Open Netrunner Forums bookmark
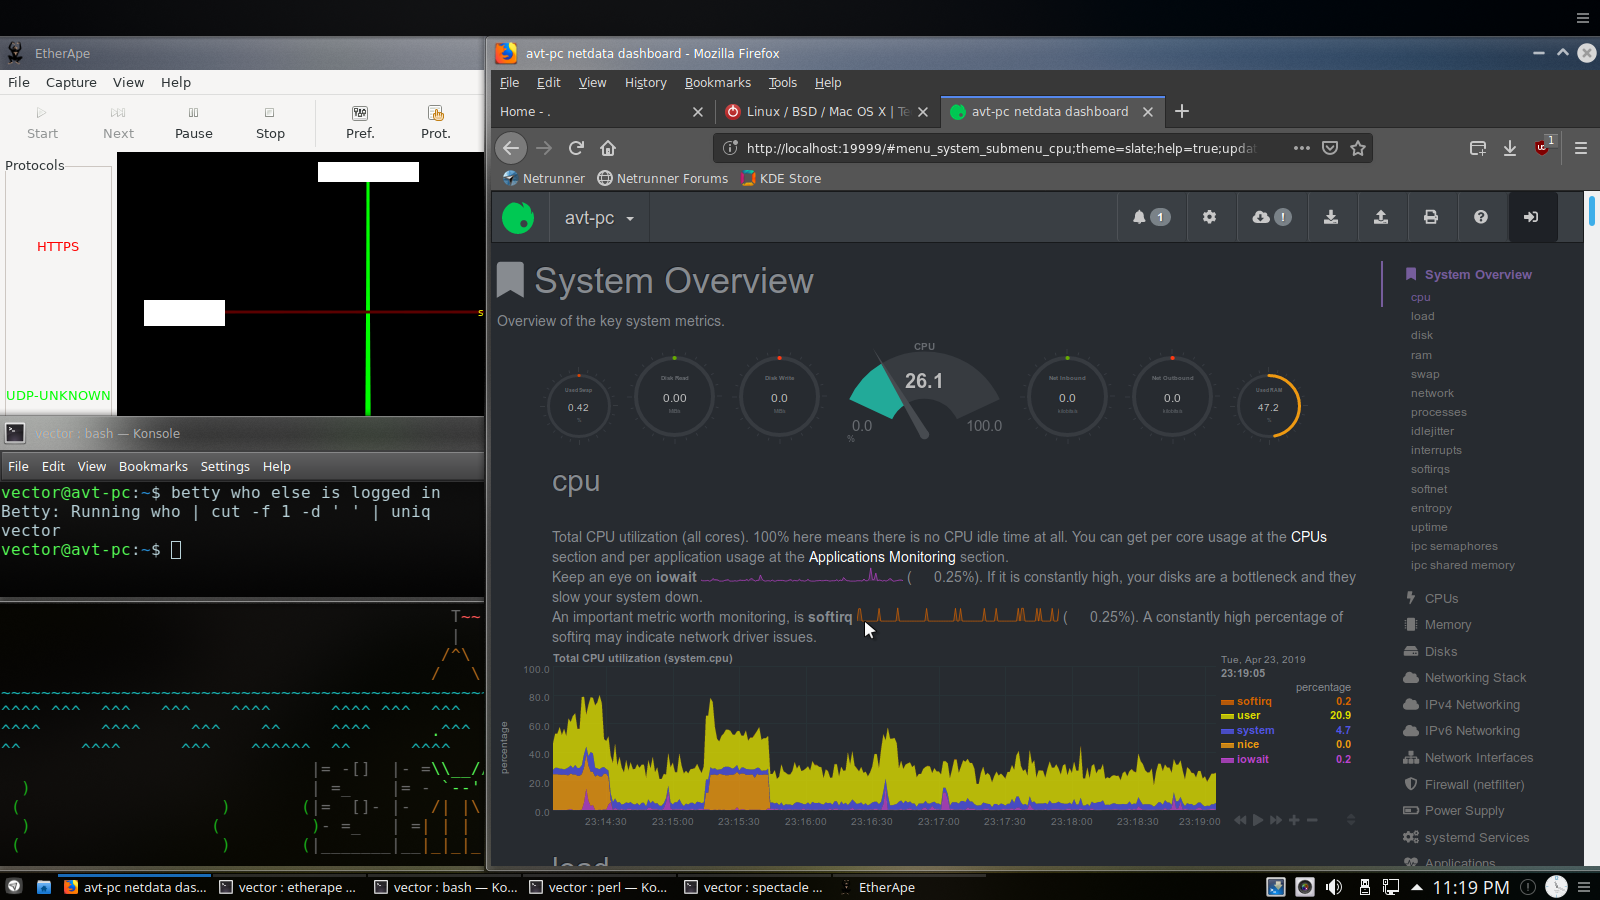 pos(662,178)
